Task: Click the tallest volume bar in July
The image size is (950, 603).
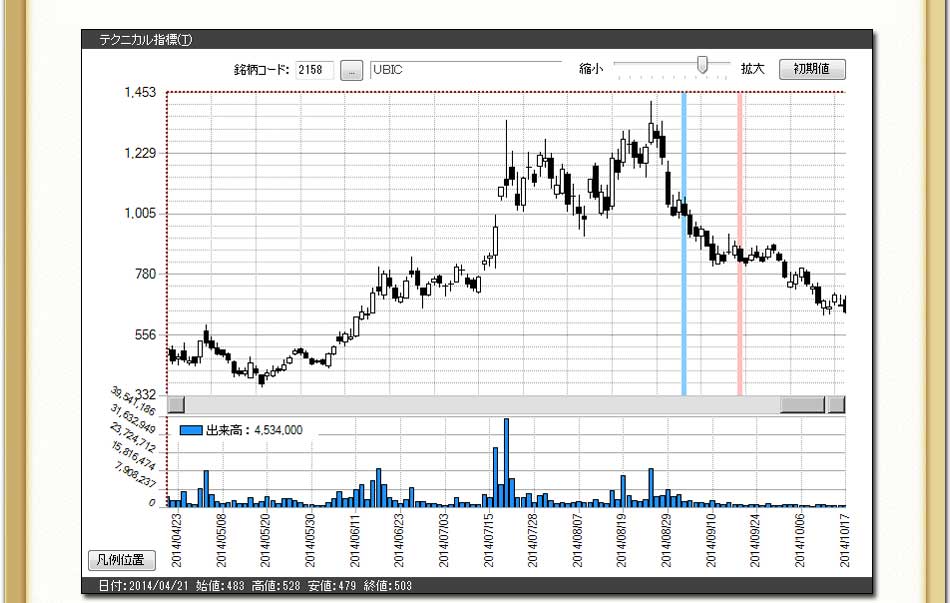Action: (507, 462)
